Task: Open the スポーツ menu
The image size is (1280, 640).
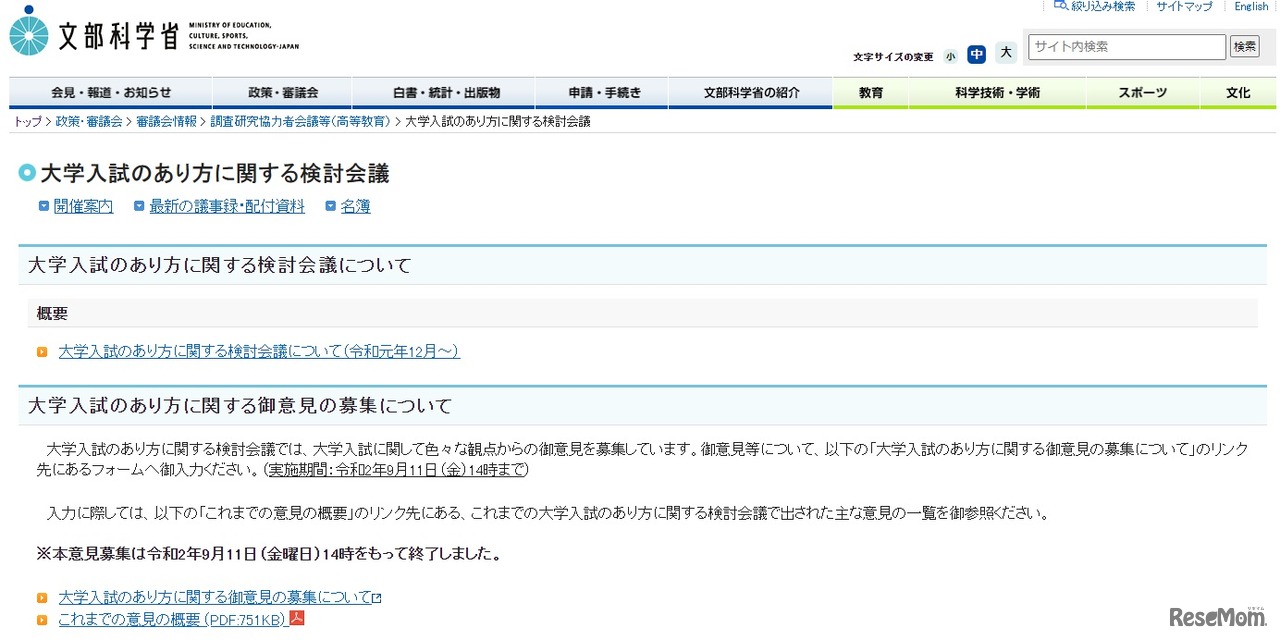Action: coord(1142,91)
